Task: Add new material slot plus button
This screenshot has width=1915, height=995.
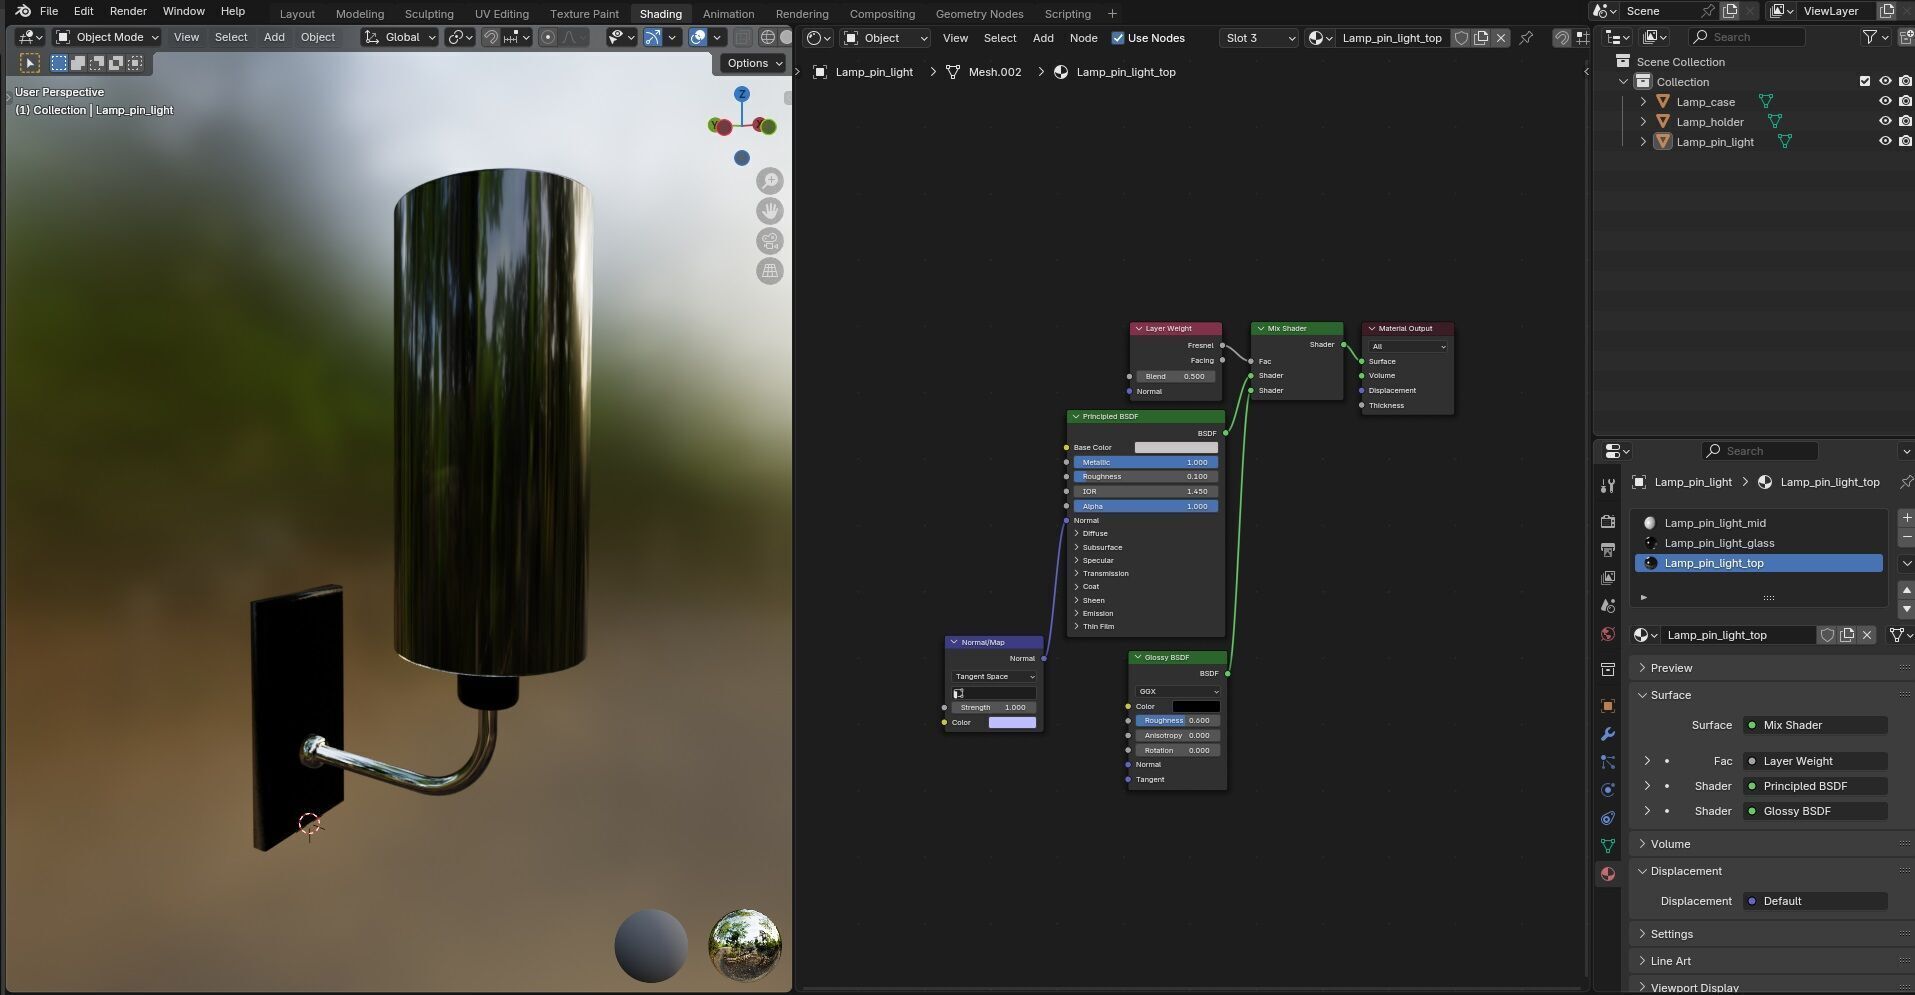Action: pyautogui.click(x=1906, y=518)
